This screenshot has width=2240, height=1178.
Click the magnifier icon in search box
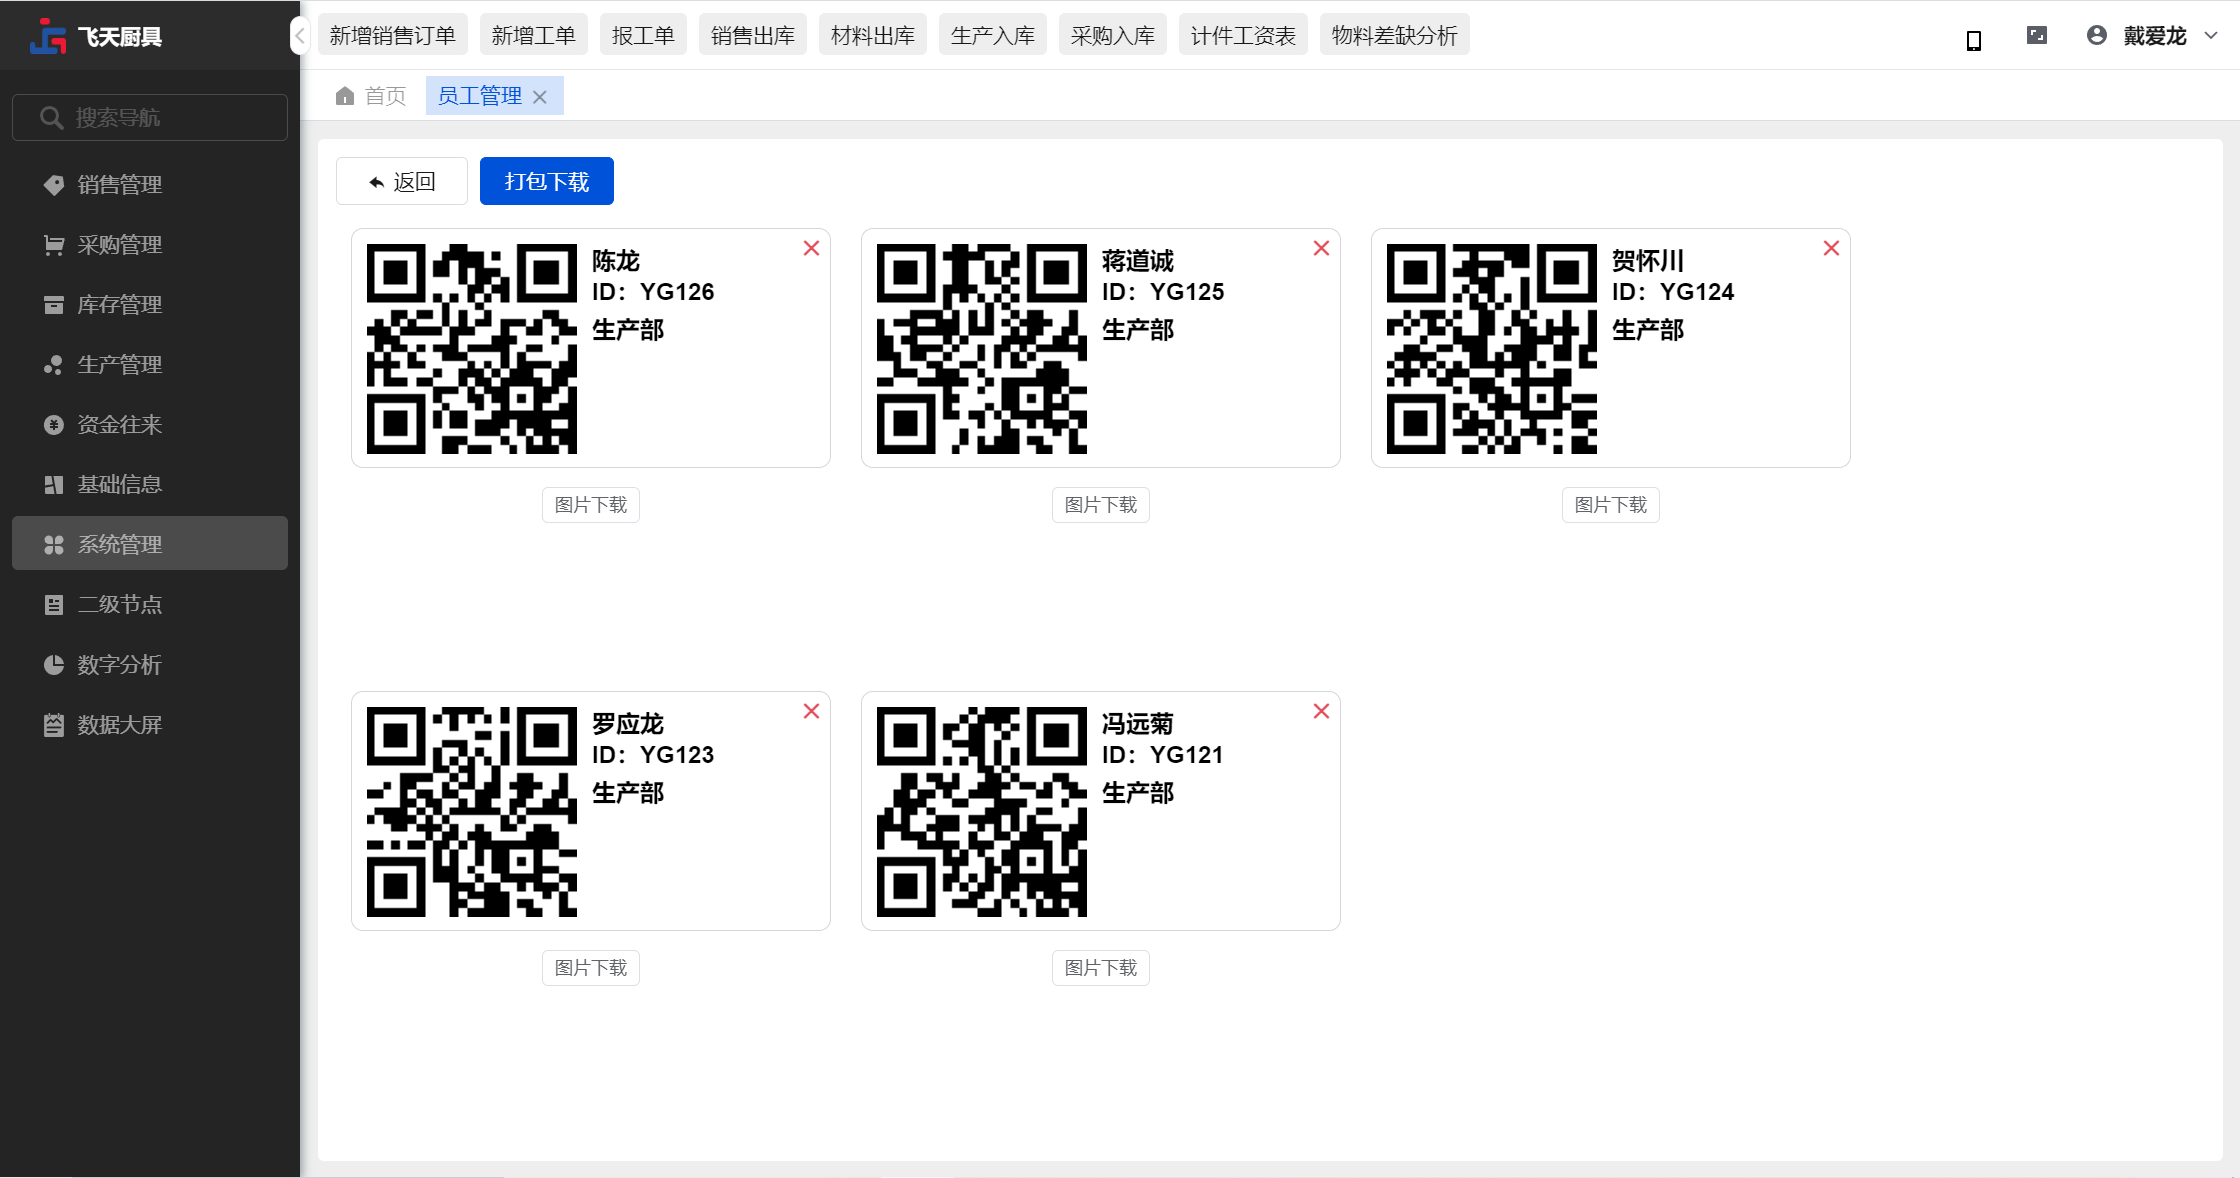(51, 117)
